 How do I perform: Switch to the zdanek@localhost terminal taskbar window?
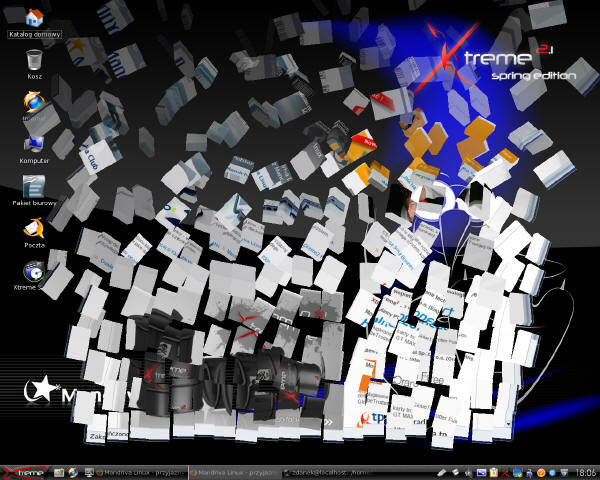(x=329, y=473)
